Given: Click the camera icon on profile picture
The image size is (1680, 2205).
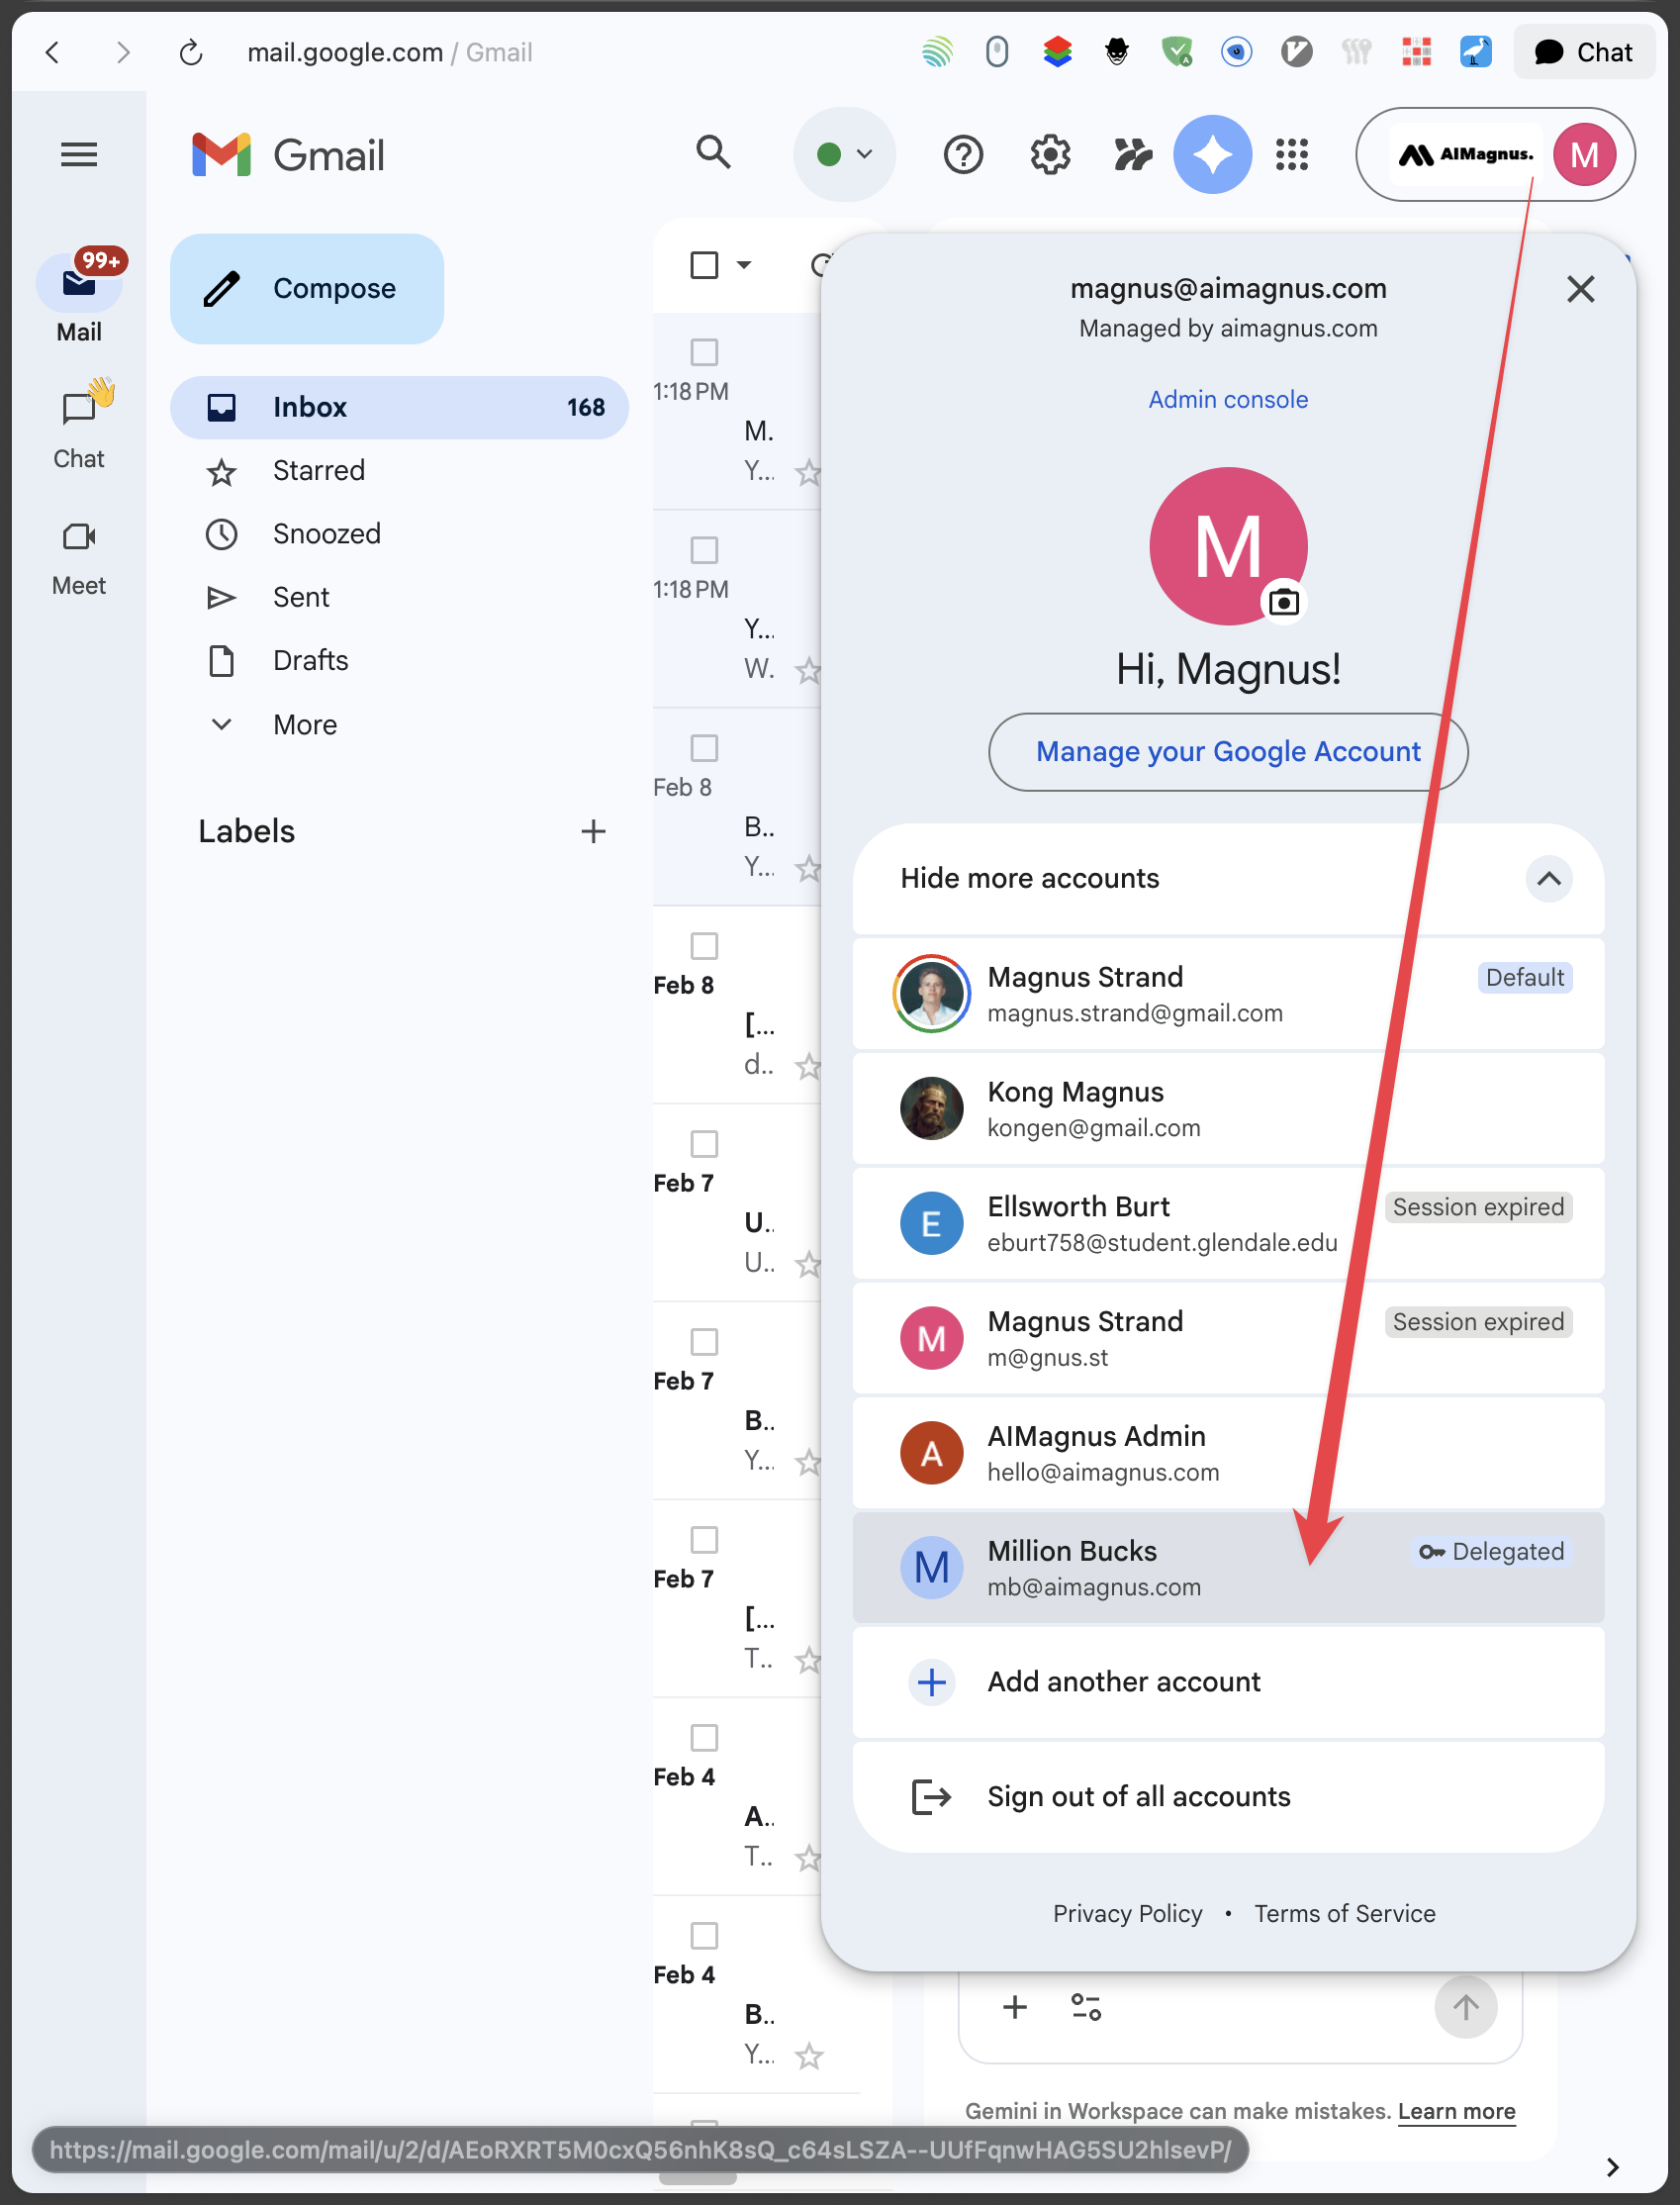Looking at the screenshot, I should (x=1283, y=602).
